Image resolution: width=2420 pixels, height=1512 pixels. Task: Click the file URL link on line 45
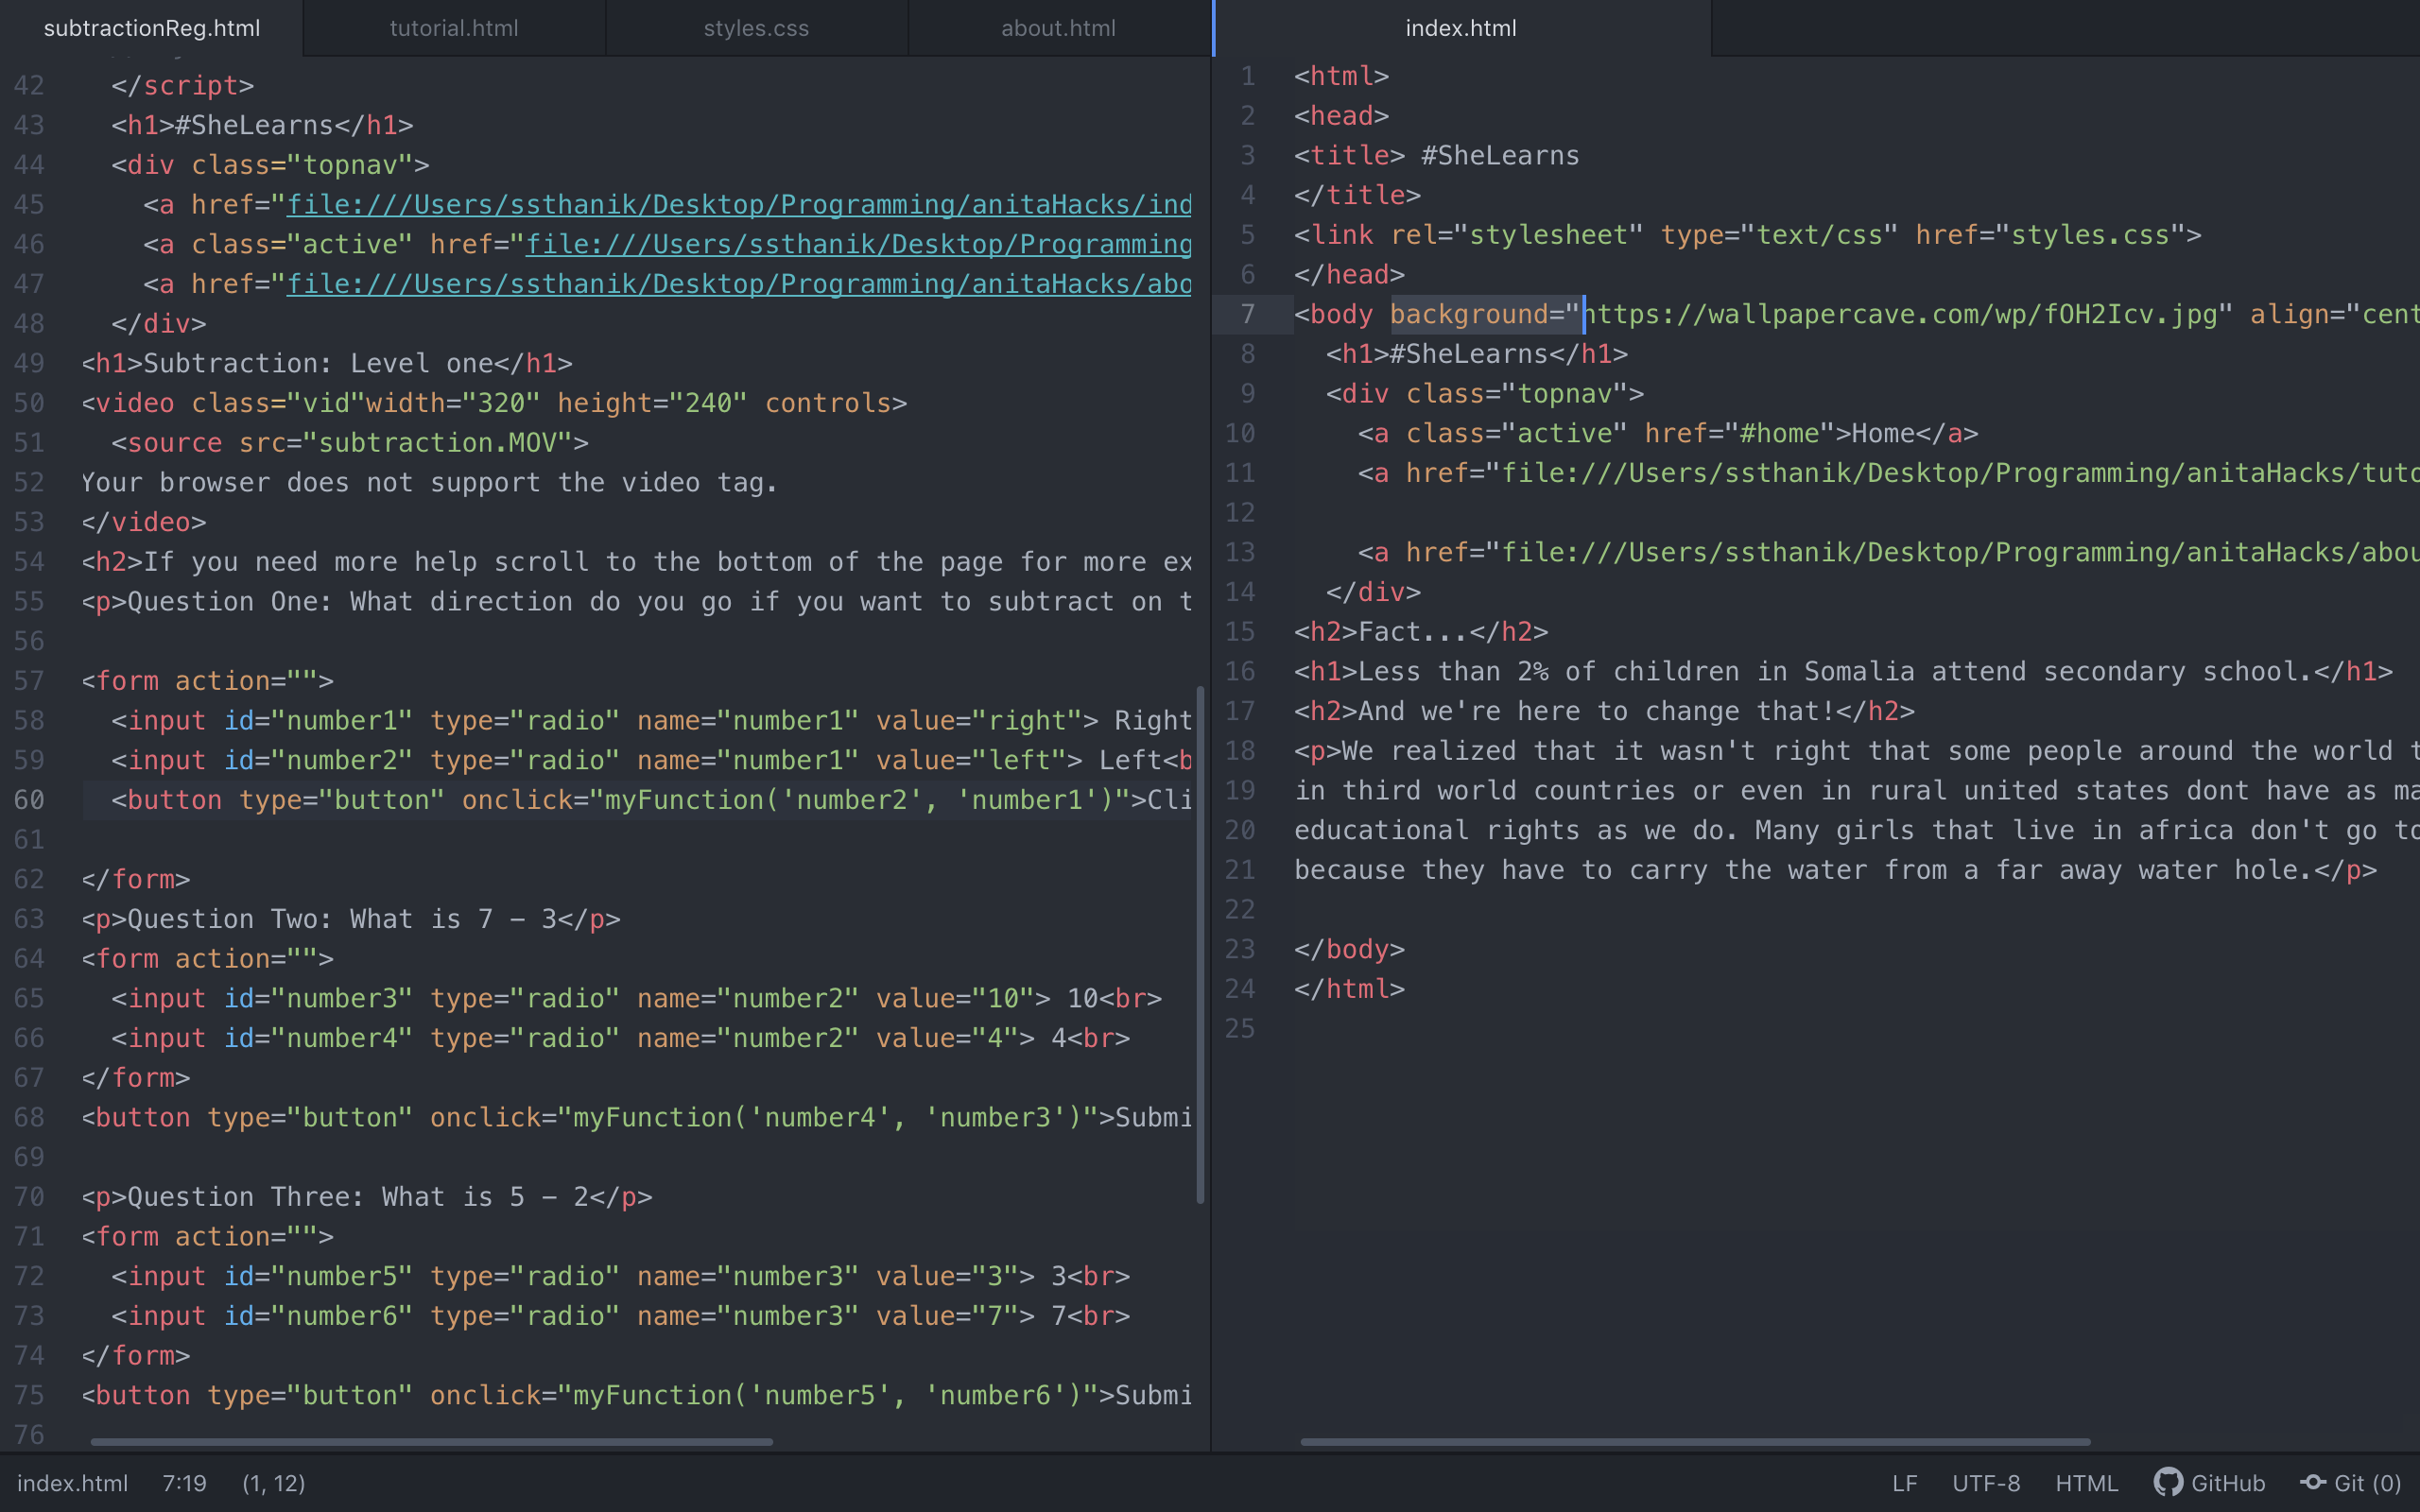[x=738, y=205]
